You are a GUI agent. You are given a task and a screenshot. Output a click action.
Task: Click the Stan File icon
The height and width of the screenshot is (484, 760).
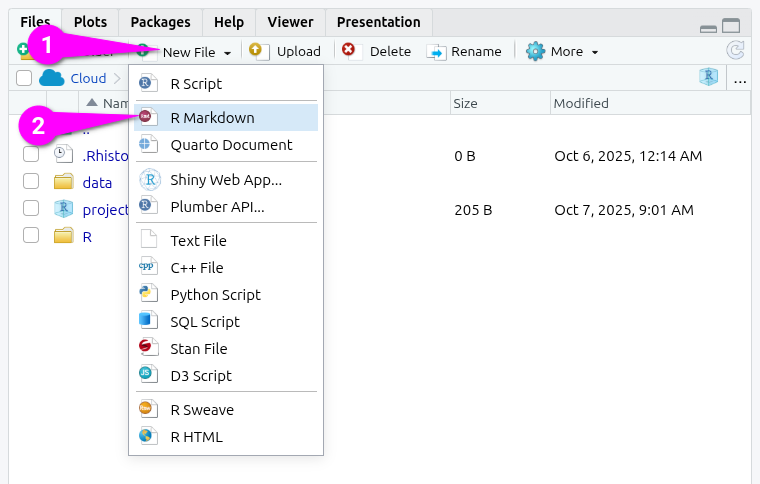pos(148,347)
